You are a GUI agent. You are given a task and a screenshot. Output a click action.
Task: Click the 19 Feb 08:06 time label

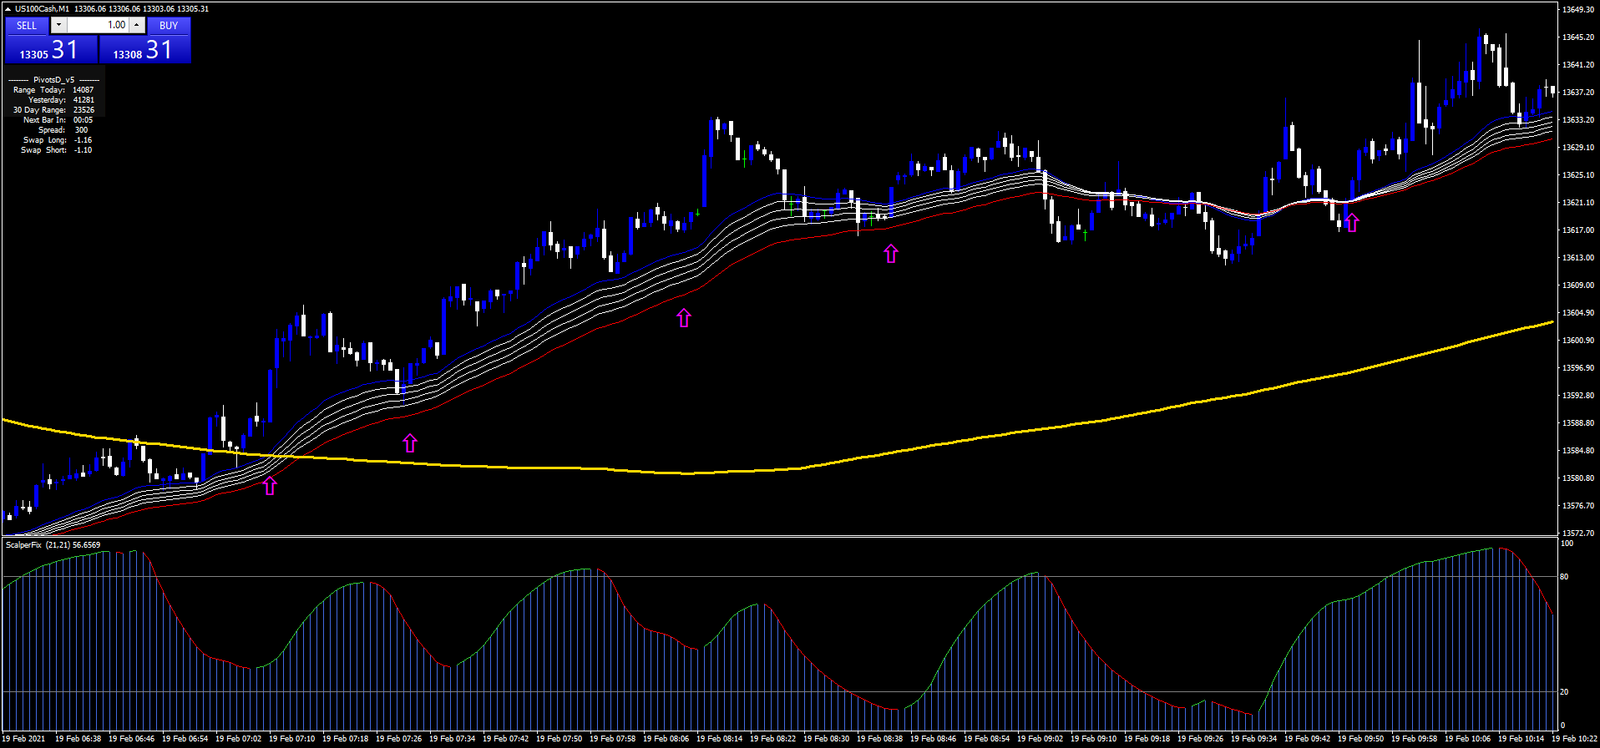666,739
